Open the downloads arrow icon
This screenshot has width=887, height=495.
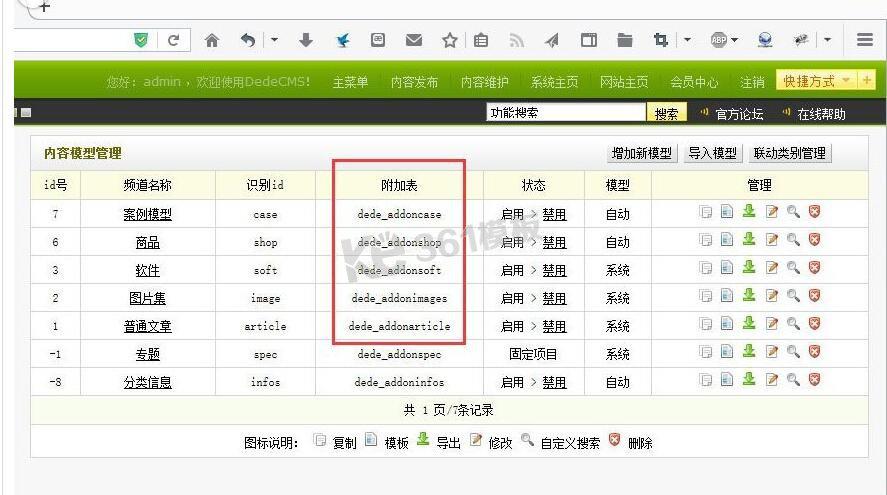tap(306, 40)
